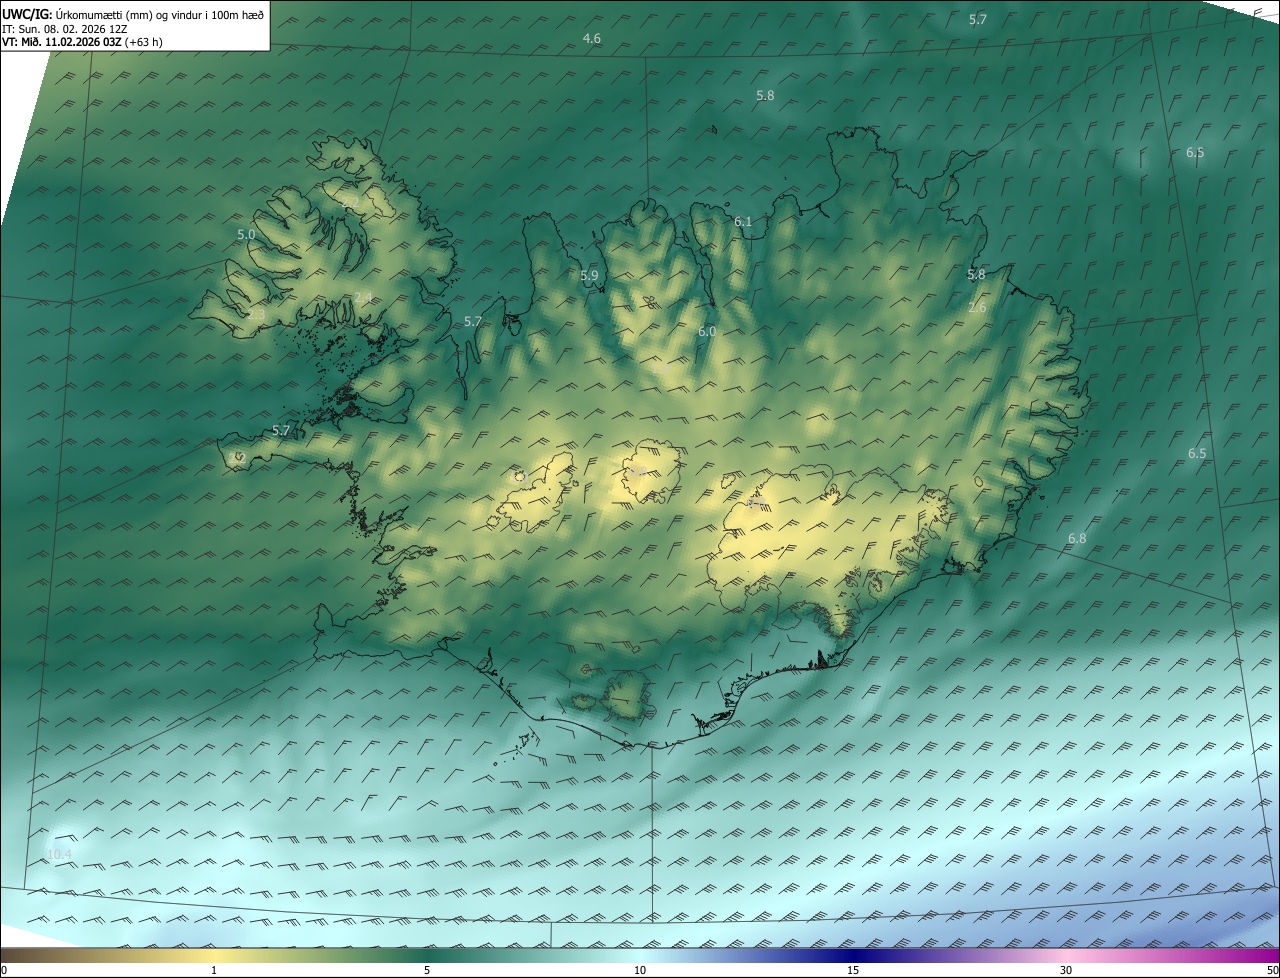Screen dimensions: 1280x978
Task: Click the '5.7' label beside the Snæfellsnes peninsula
Action: pos(281,431)
